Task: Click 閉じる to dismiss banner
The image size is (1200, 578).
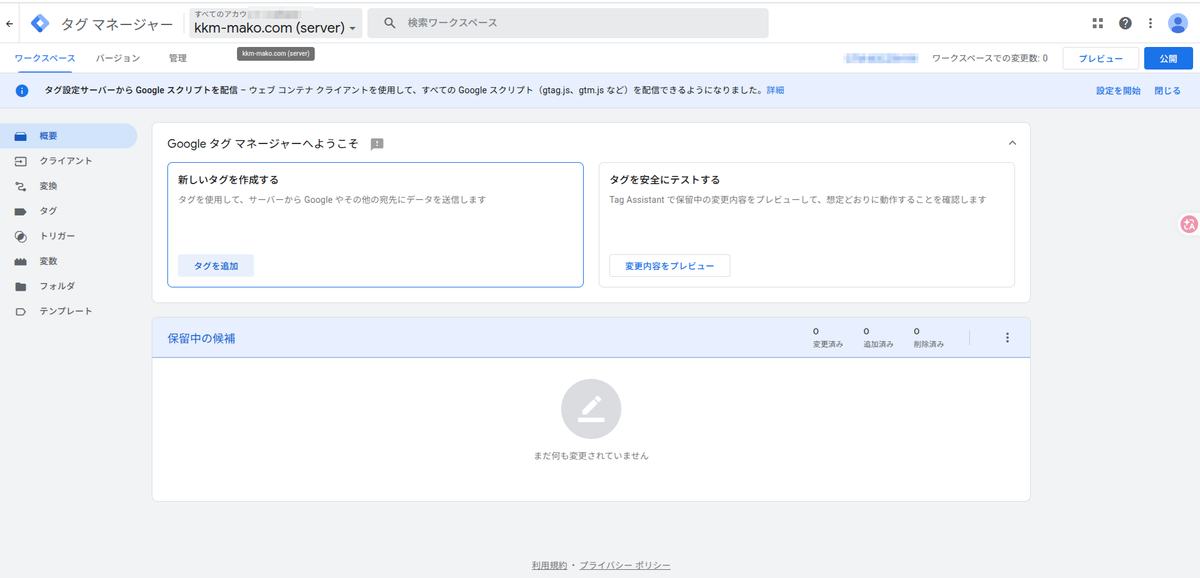Action: [1167, 90]
